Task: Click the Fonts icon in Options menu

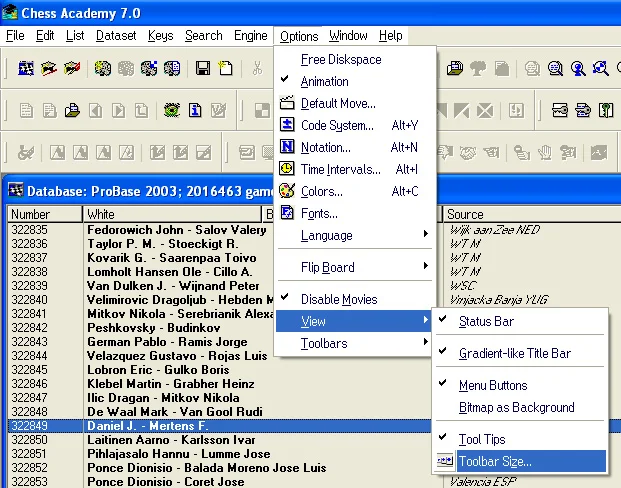Action: click(287, 213)
